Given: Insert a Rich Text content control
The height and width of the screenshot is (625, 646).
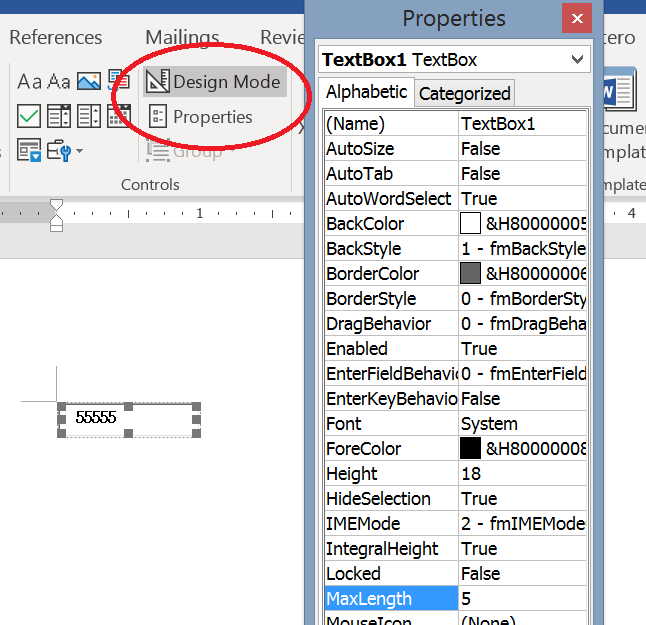Looking at the screenshot, I should (x=30, y=82).
